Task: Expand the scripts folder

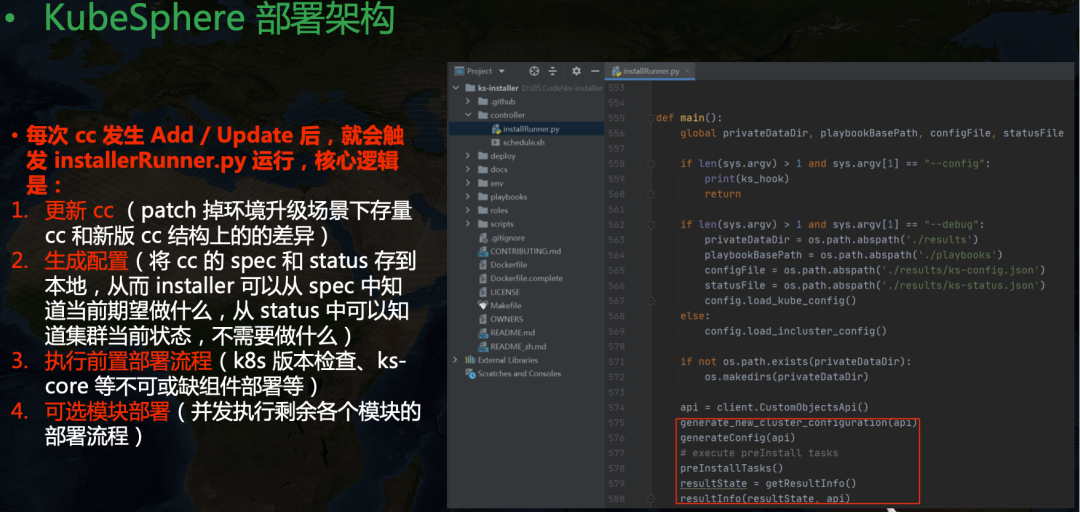Action: click(468, 224)
